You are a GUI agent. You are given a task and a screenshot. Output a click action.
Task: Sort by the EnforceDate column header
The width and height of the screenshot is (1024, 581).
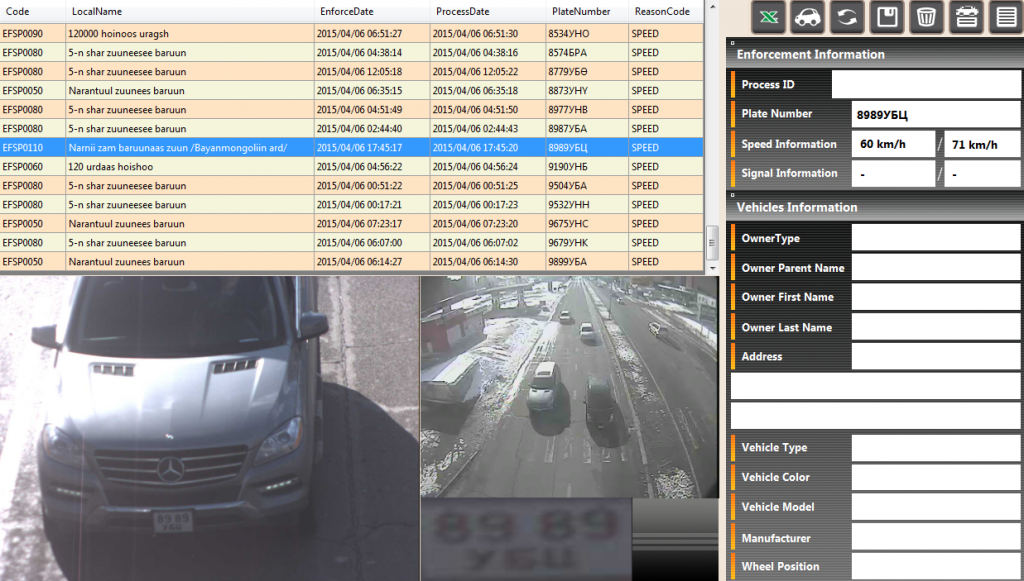click(345, 11)
